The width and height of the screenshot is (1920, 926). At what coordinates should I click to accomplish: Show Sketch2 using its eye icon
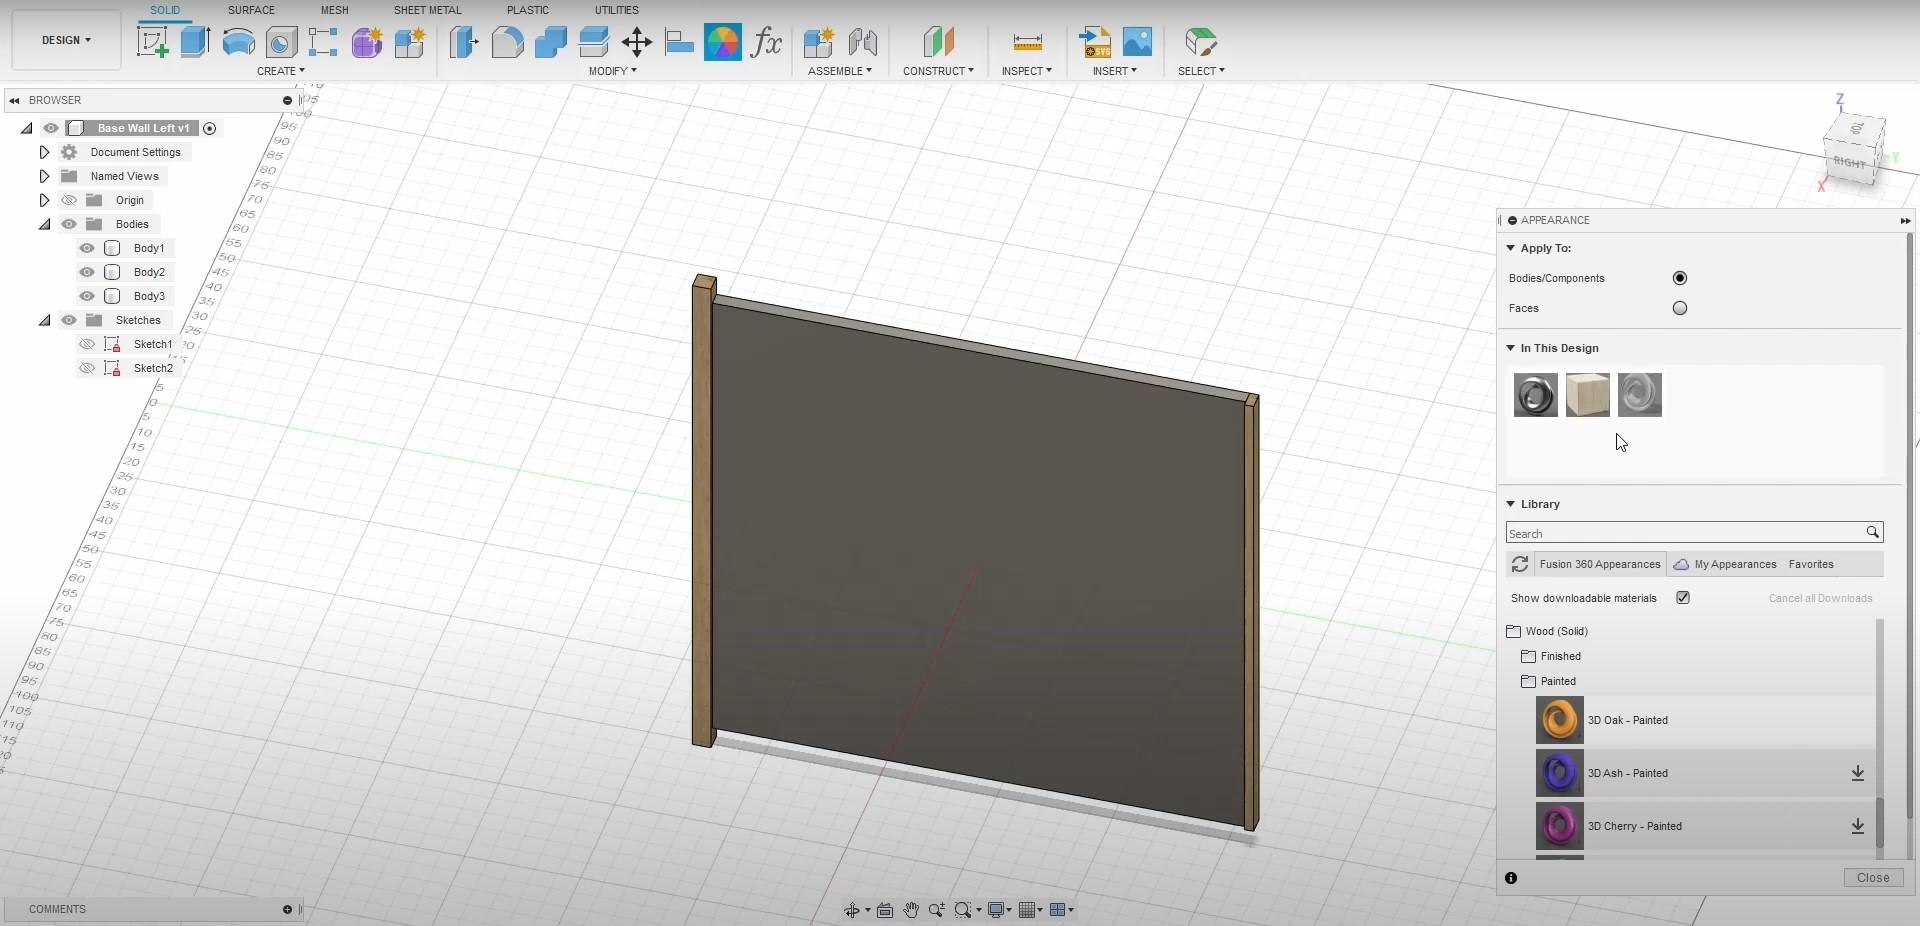coord(87,368)
